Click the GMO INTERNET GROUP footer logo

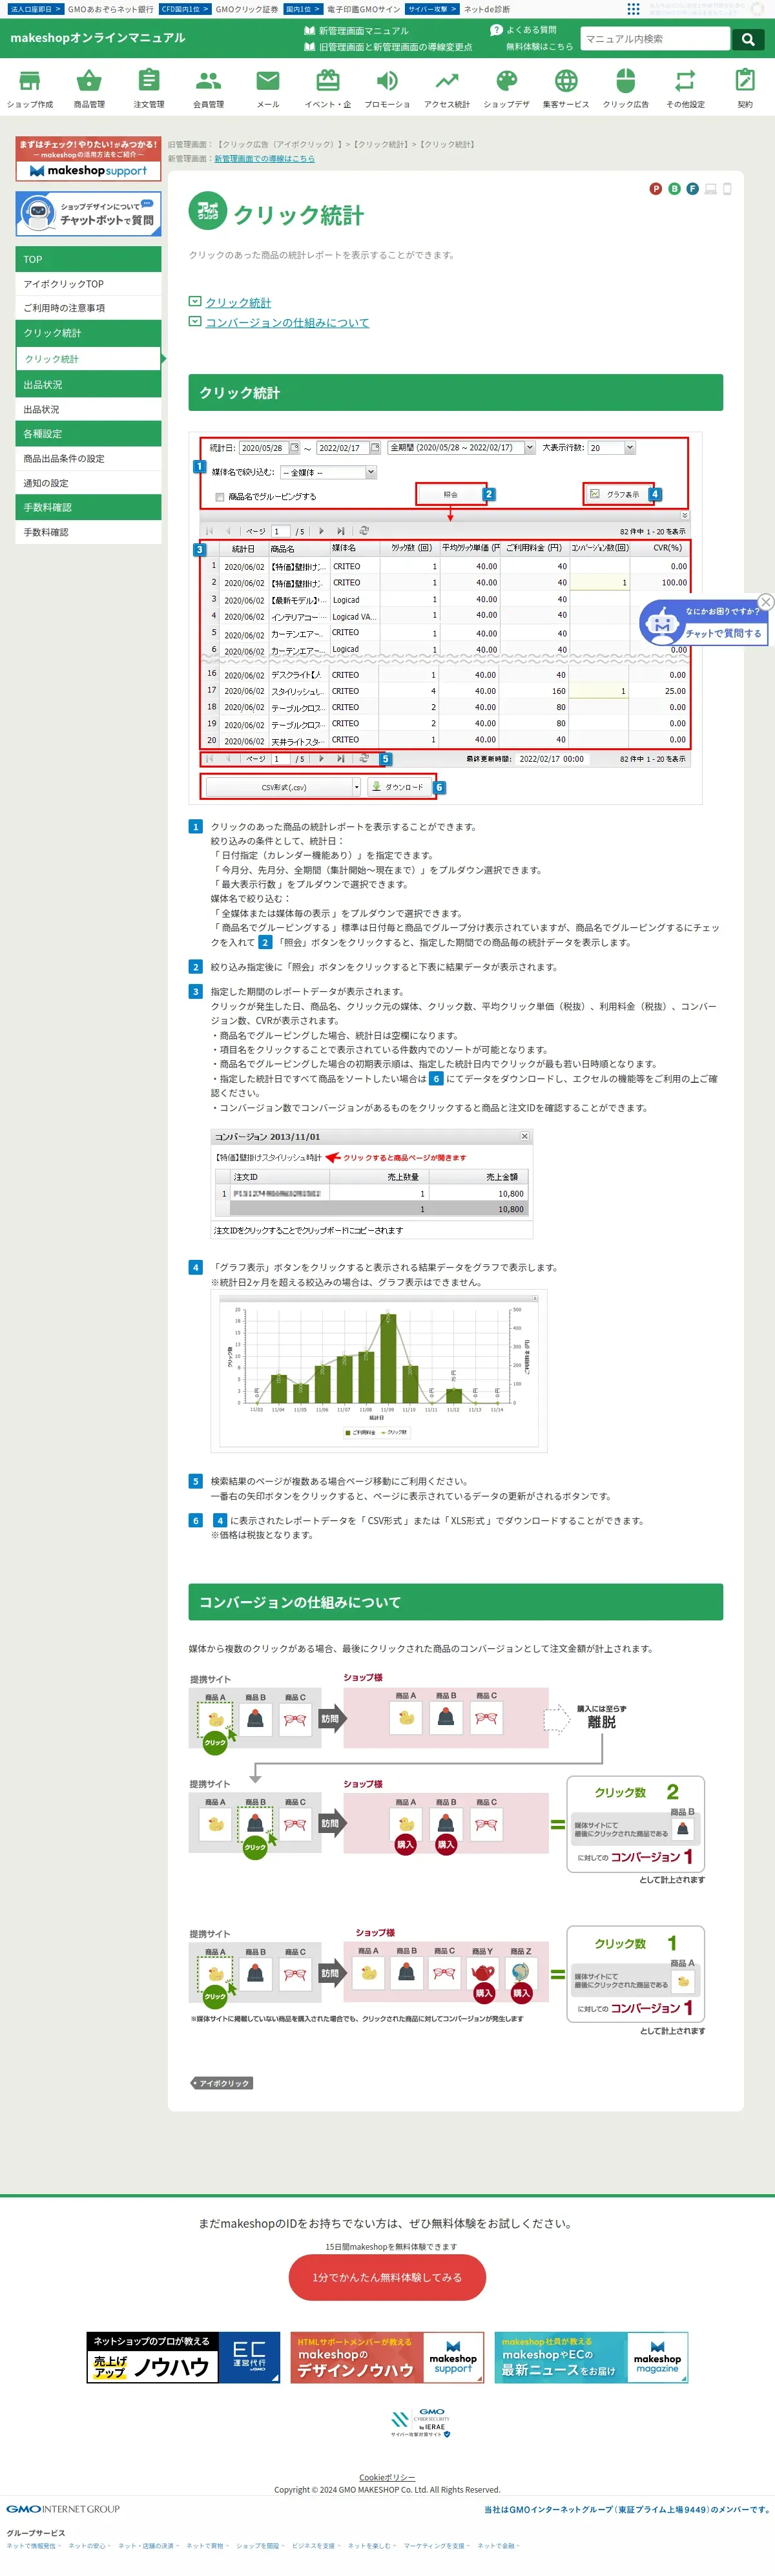tap(63, 2509)
